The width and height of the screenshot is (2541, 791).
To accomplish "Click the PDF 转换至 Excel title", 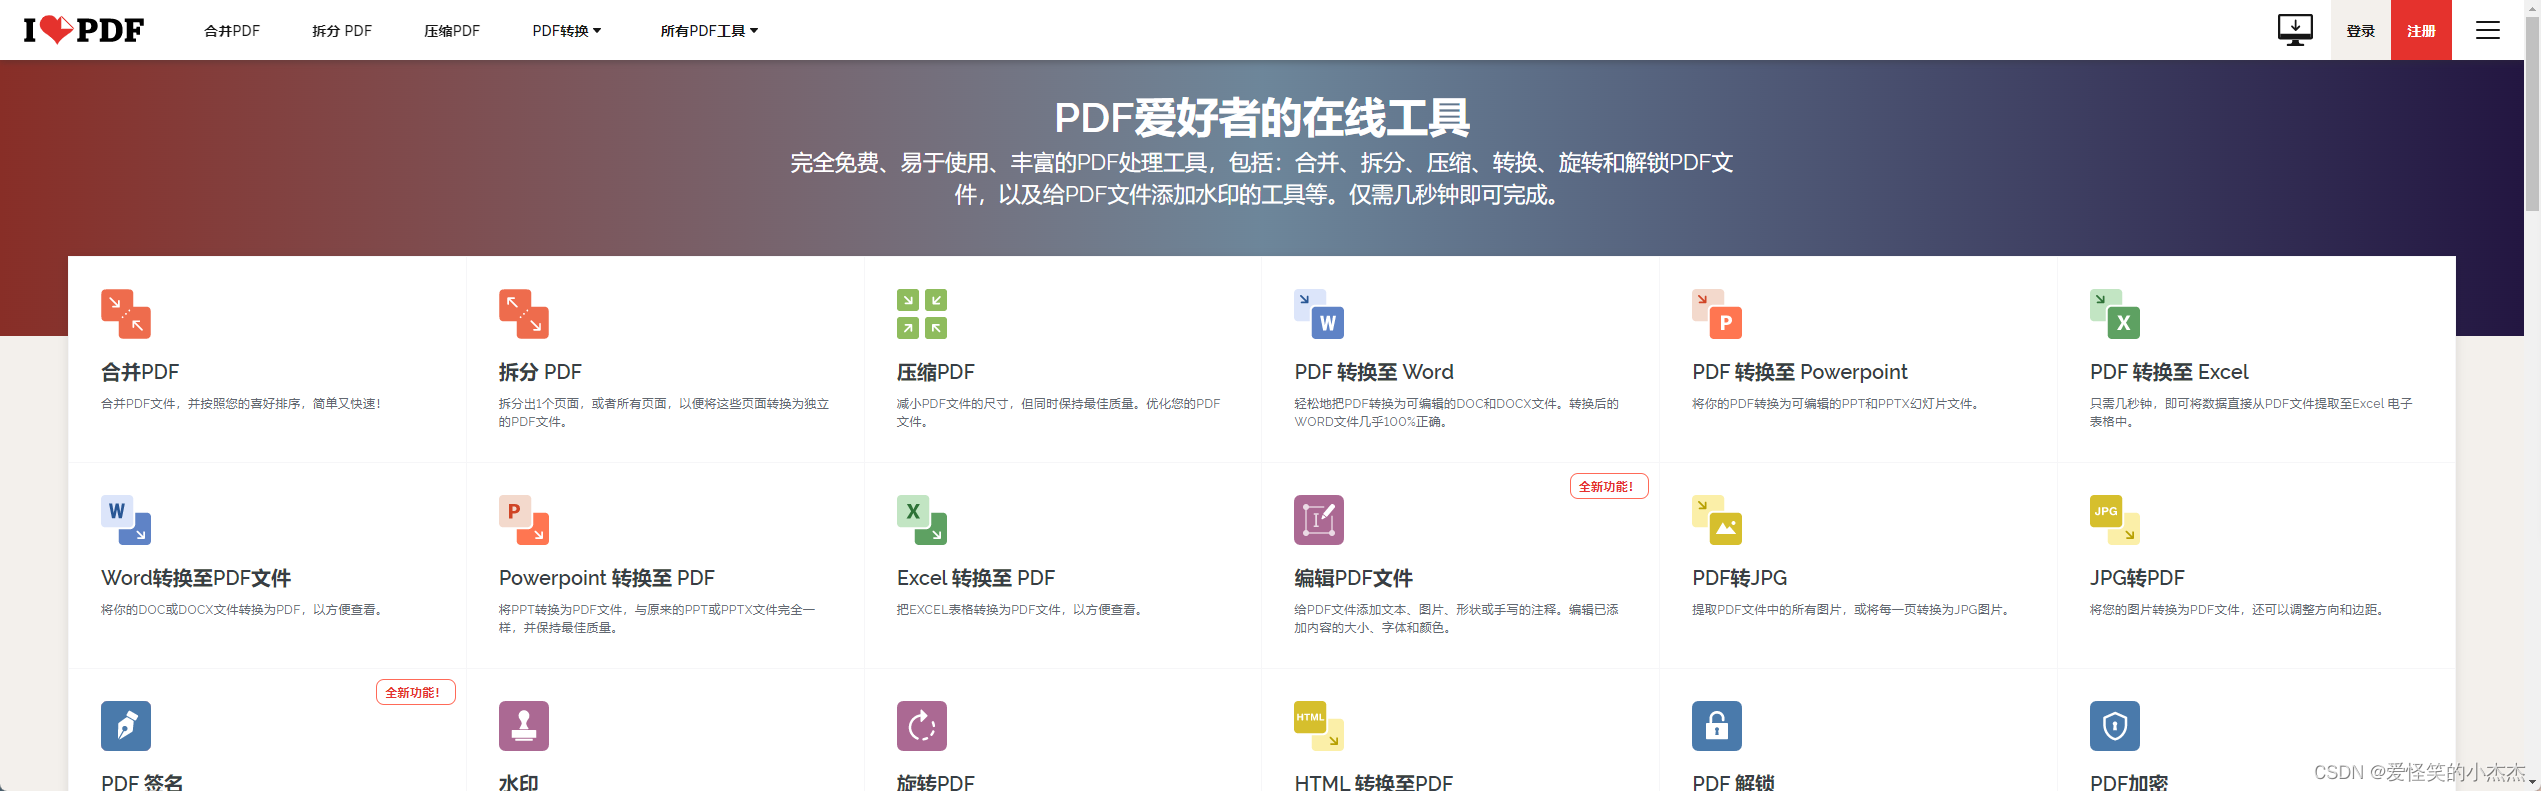I will coord(2169,372).
